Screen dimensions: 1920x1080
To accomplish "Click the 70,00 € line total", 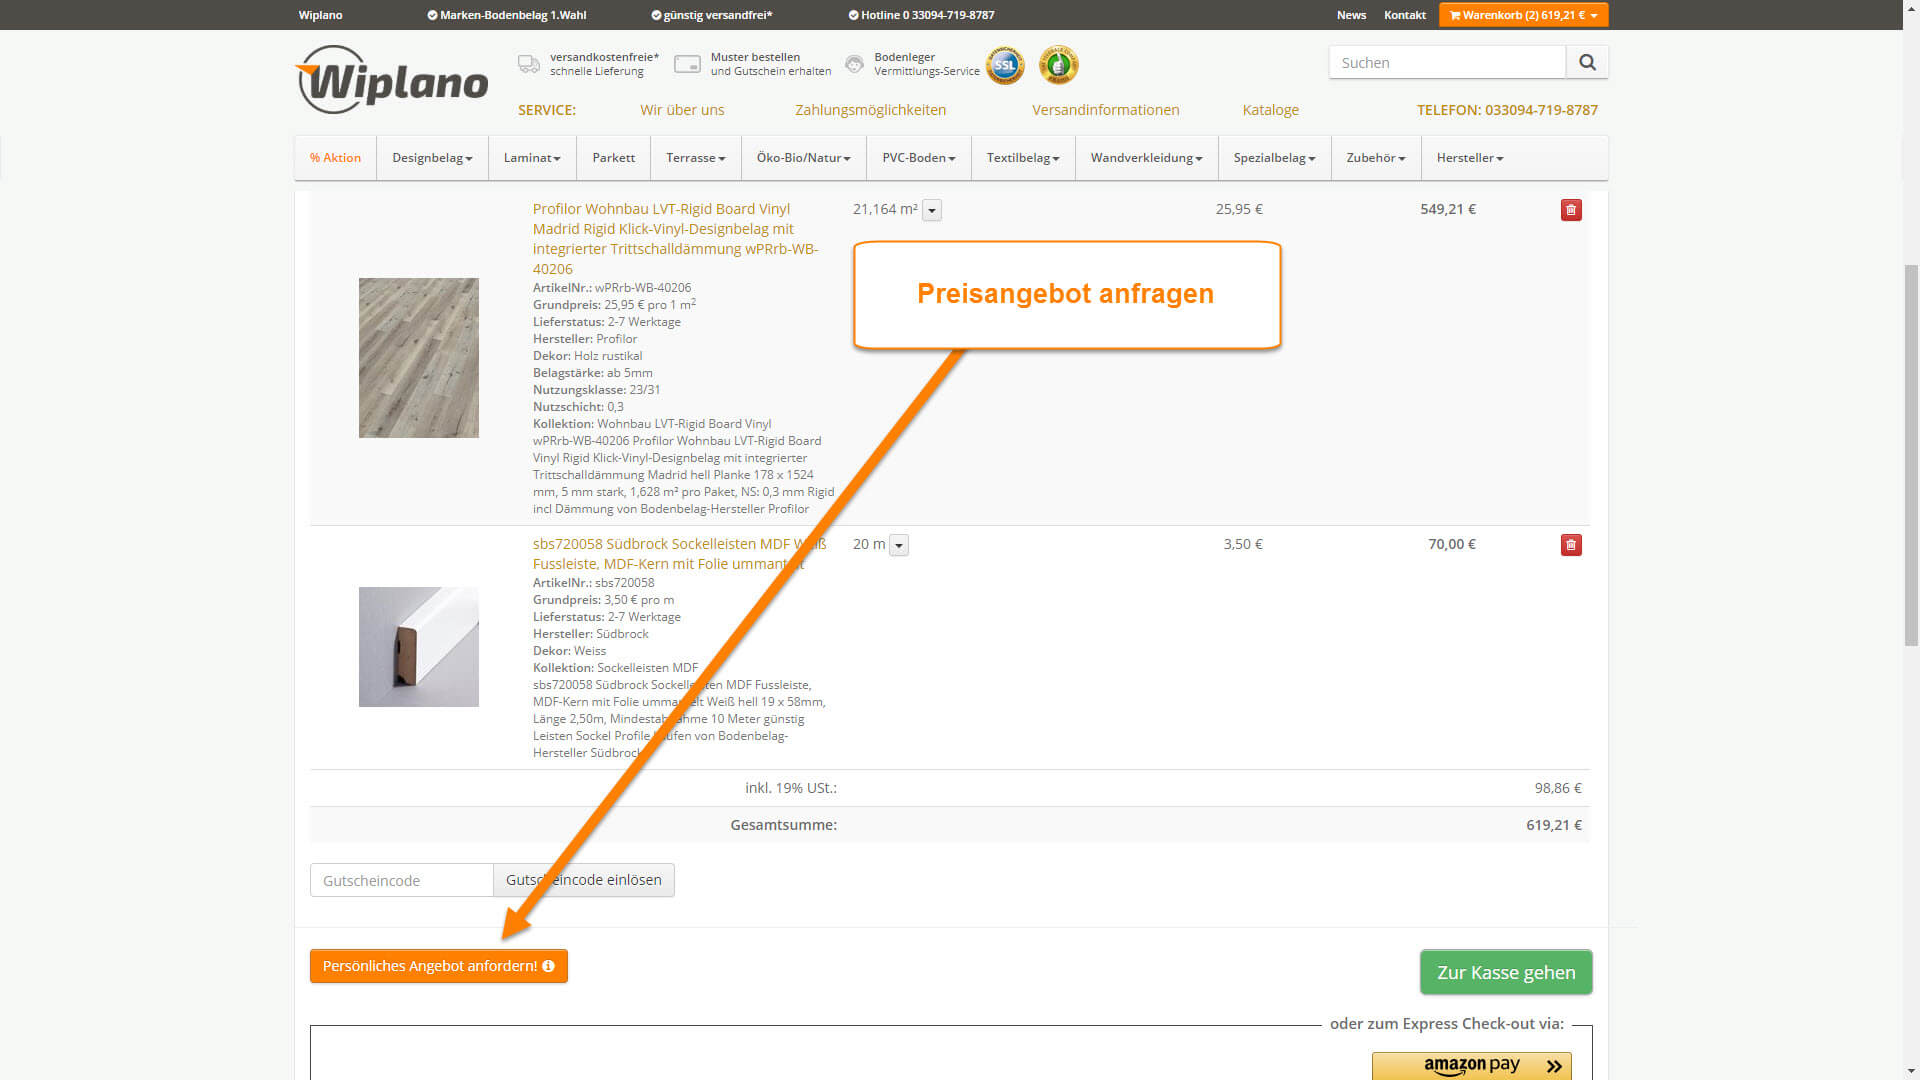I will [1452, 544].
